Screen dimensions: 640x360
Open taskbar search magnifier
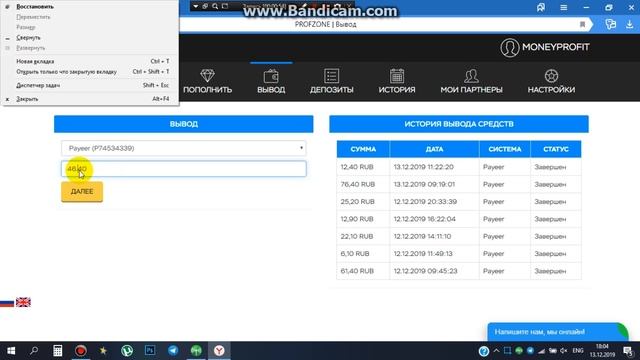34,350
